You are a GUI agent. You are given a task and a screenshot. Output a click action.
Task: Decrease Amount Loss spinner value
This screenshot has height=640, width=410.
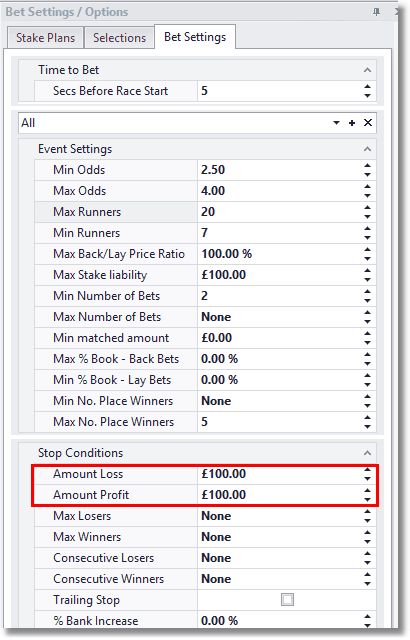click(x=368, y=479)
